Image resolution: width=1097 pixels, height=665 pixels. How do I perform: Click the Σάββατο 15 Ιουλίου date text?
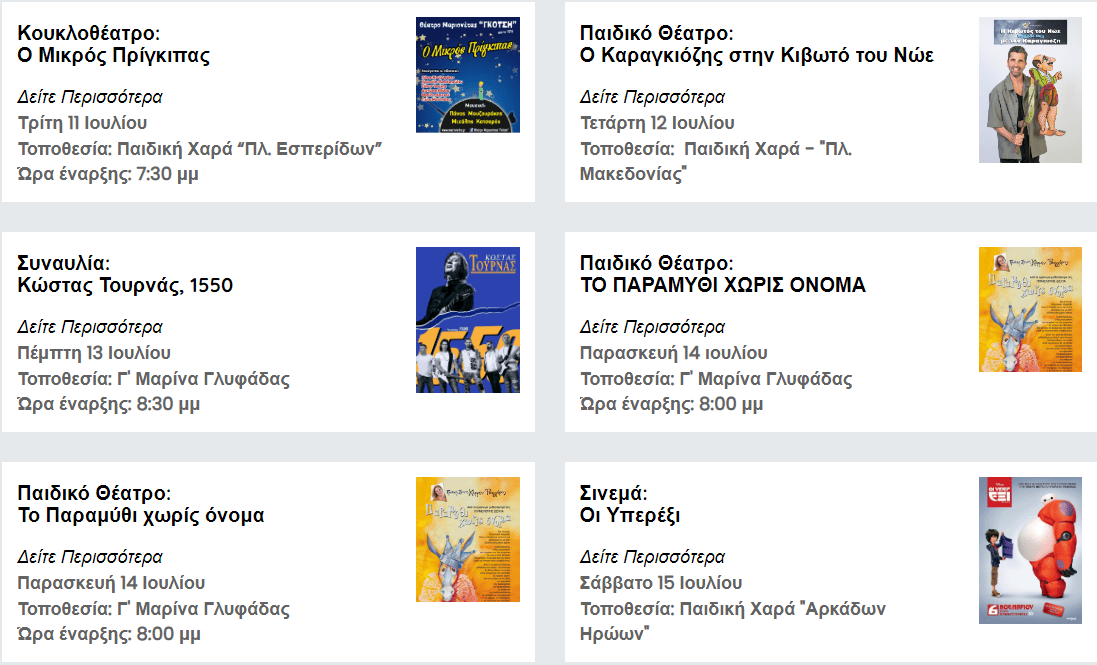661,583
